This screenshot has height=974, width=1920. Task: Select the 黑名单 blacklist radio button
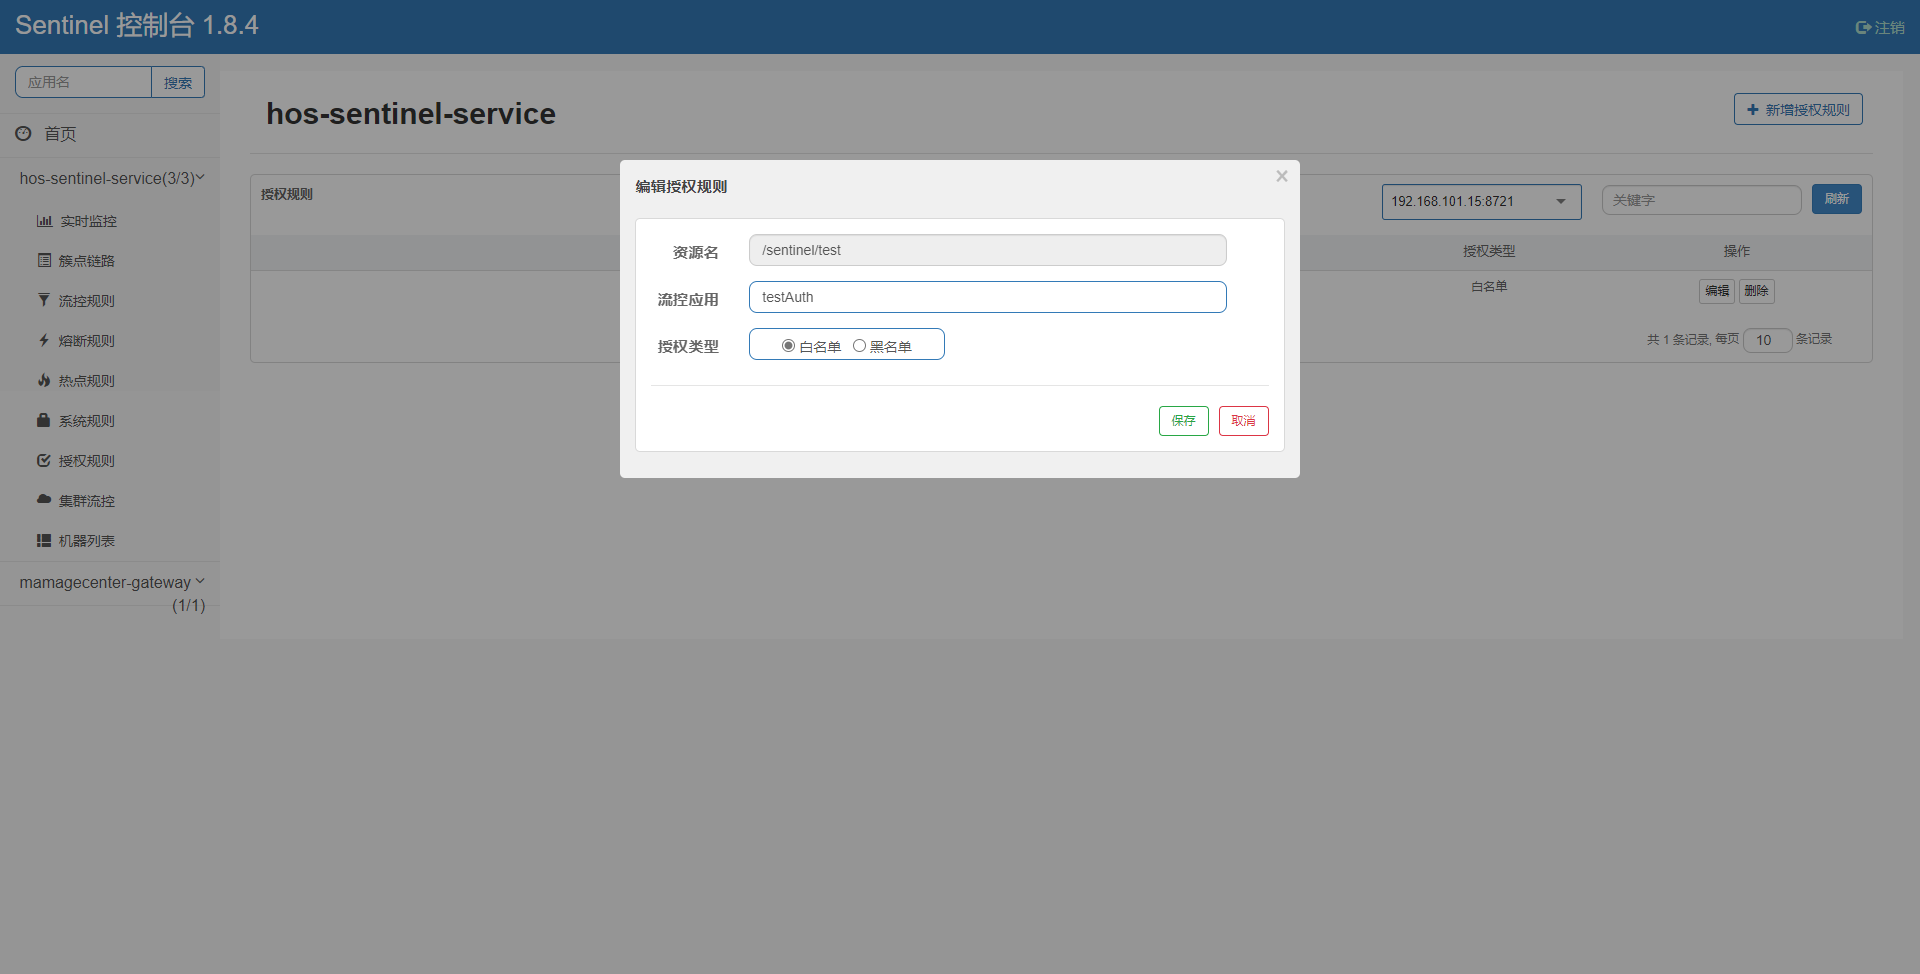pyautogui.click(x=860, y=344)
